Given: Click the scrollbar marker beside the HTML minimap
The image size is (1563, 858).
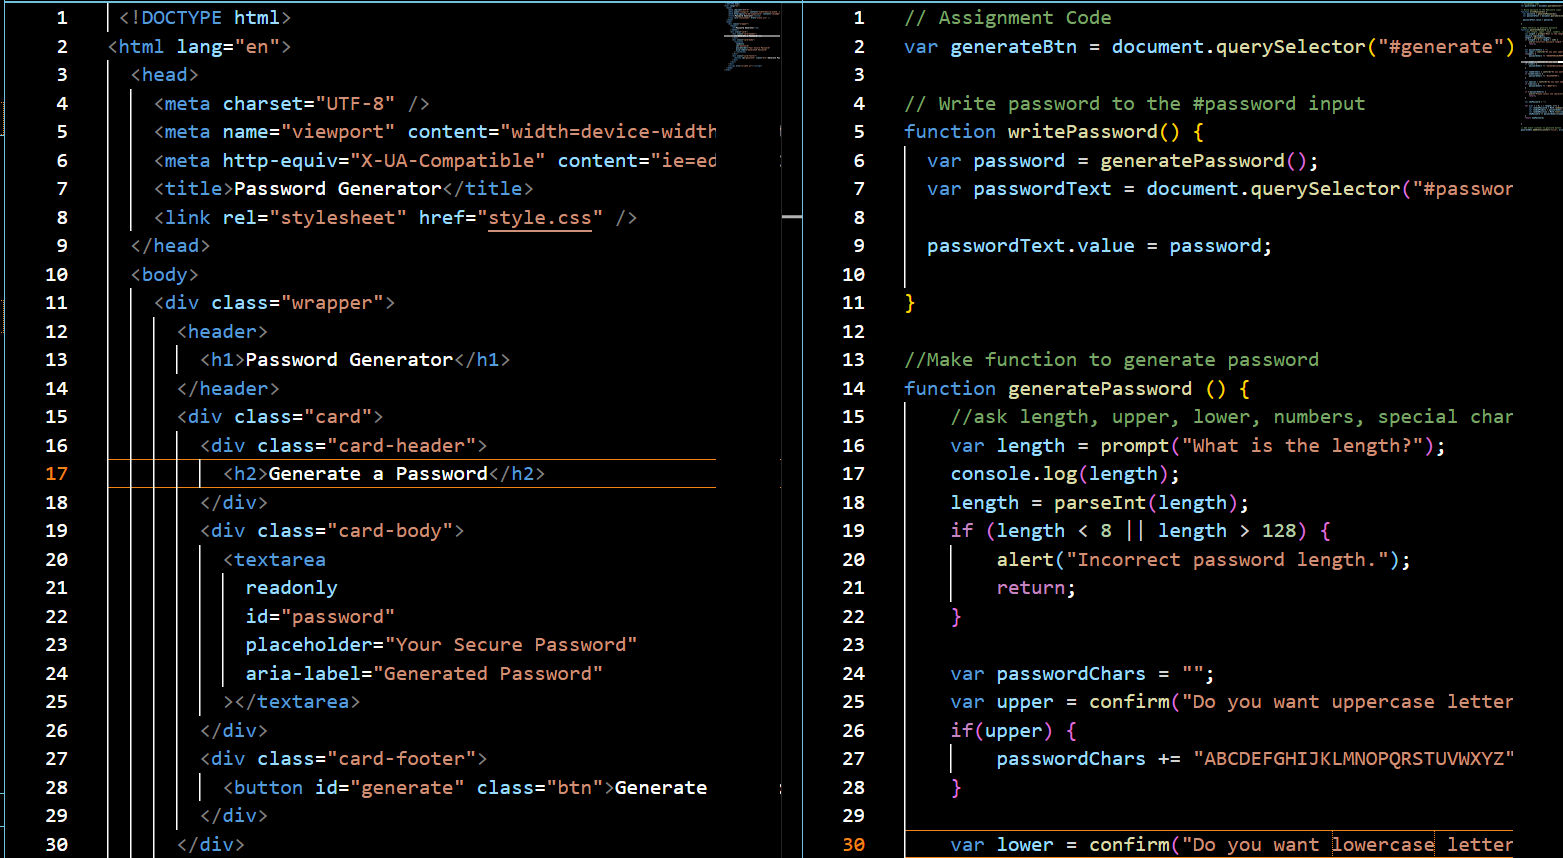Looking at the screenshot, I should point(790,215).
